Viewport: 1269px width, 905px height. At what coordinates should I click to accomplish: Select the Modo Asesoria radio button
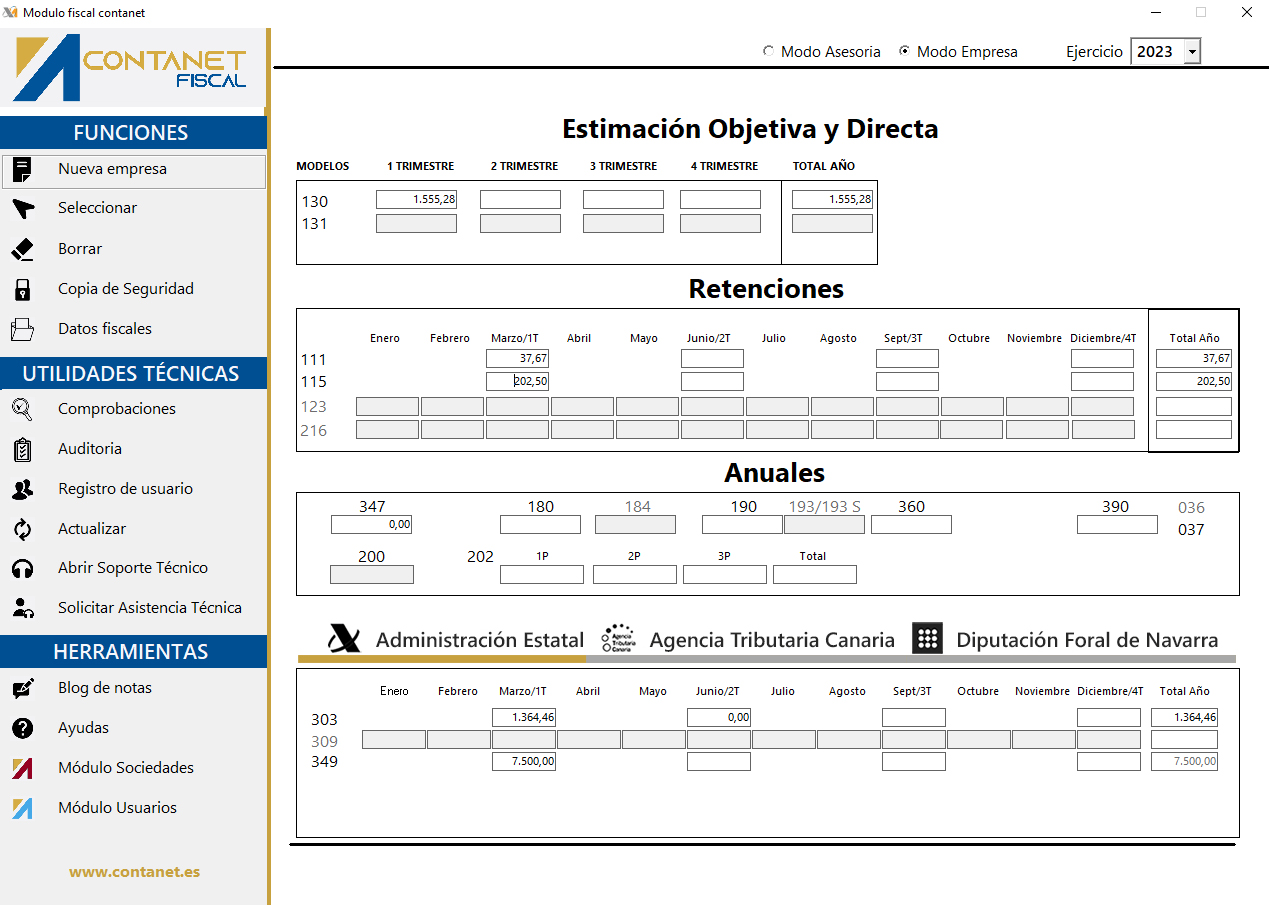click(x=768, y=51)
